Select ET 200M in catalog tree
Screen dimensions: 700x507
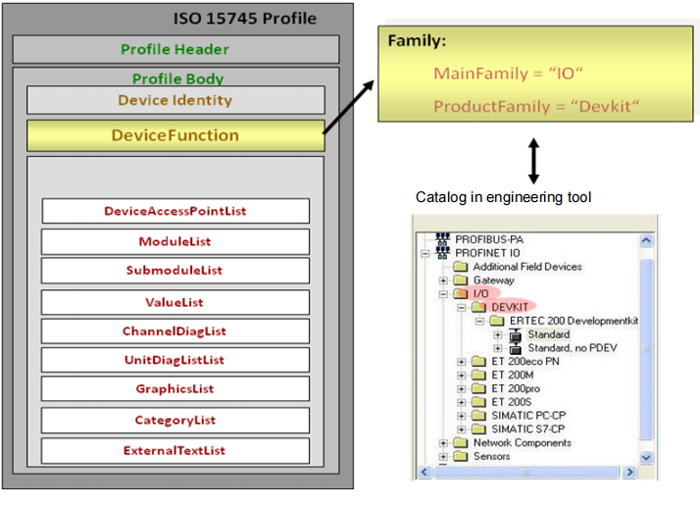515,375
